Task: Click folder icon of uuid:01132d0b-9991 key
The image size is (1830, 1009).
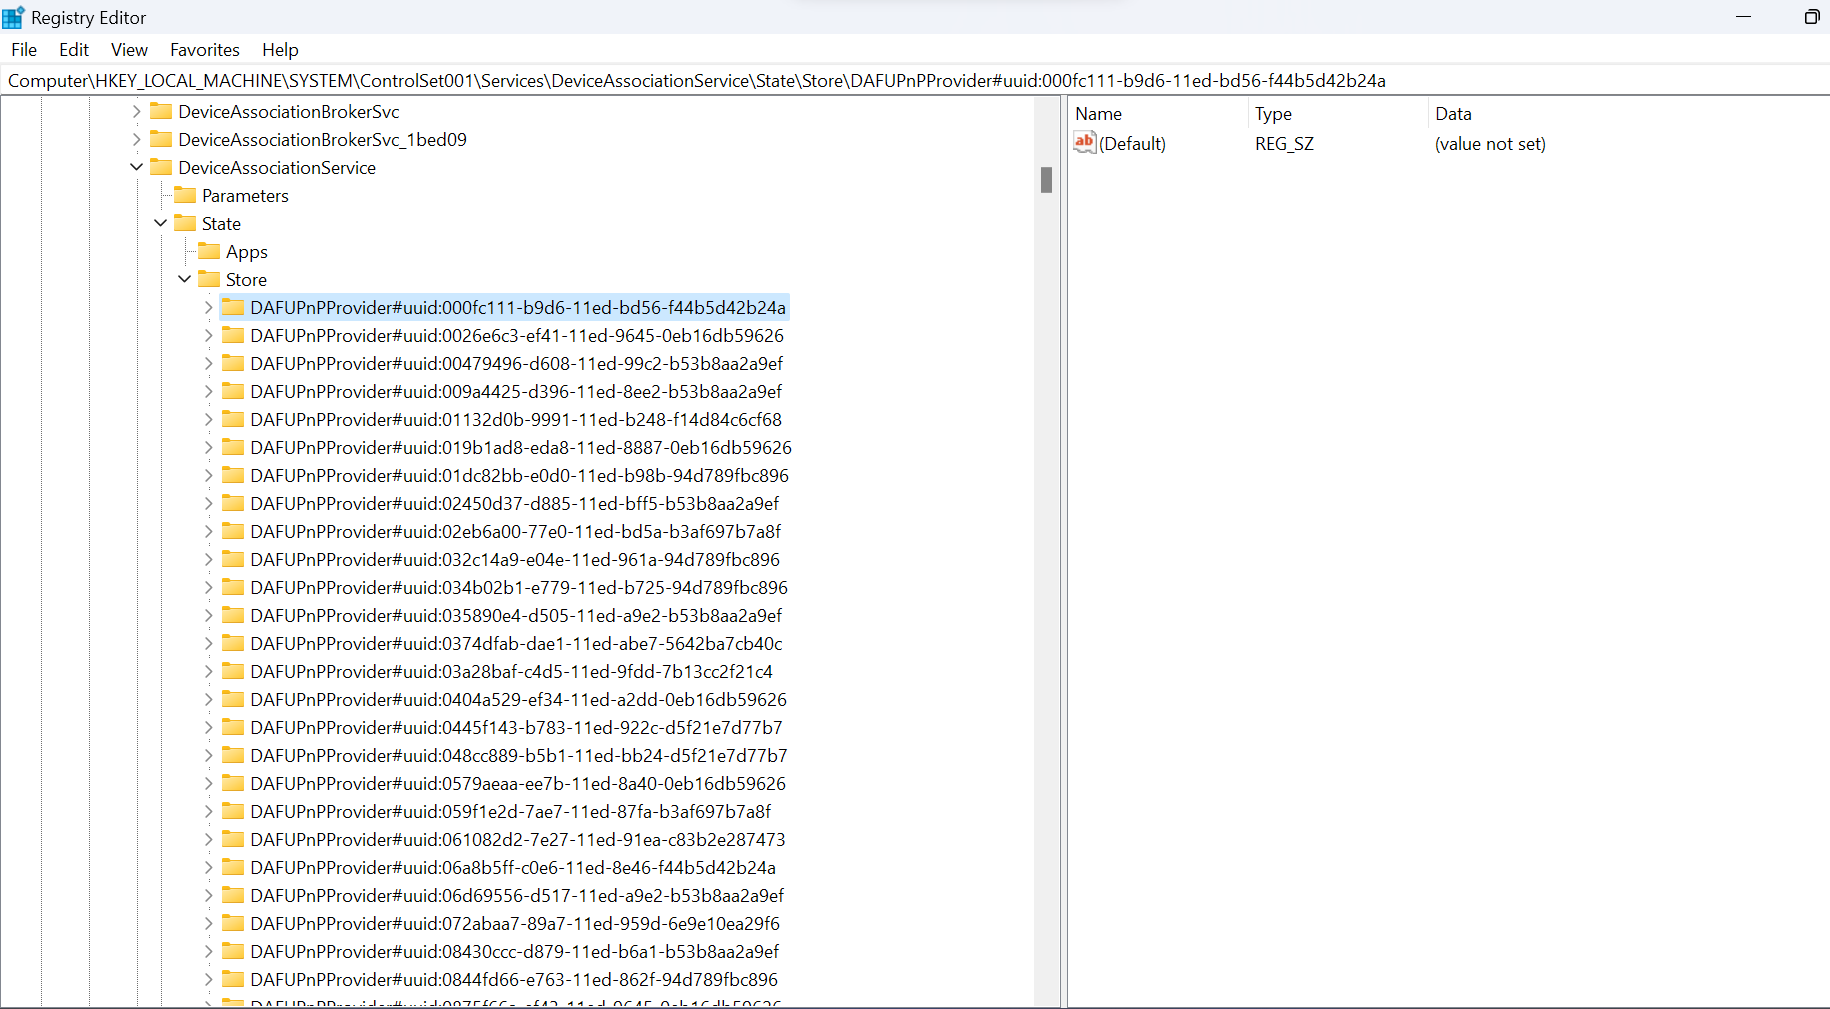Action: pyautogui.click(x=233, y=419)
